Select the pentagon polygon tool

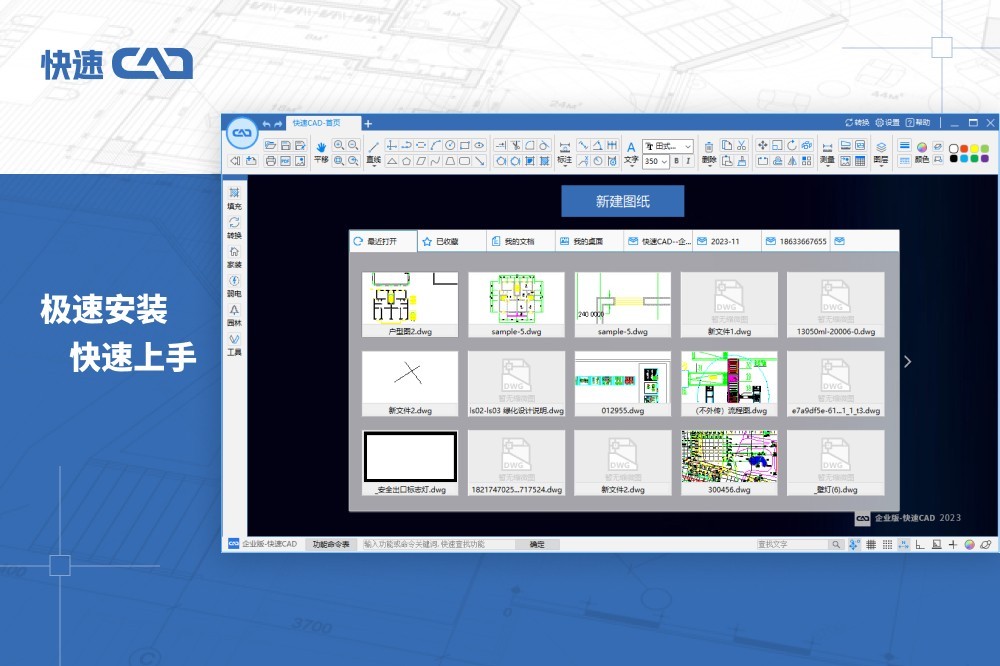coord(406,161)
